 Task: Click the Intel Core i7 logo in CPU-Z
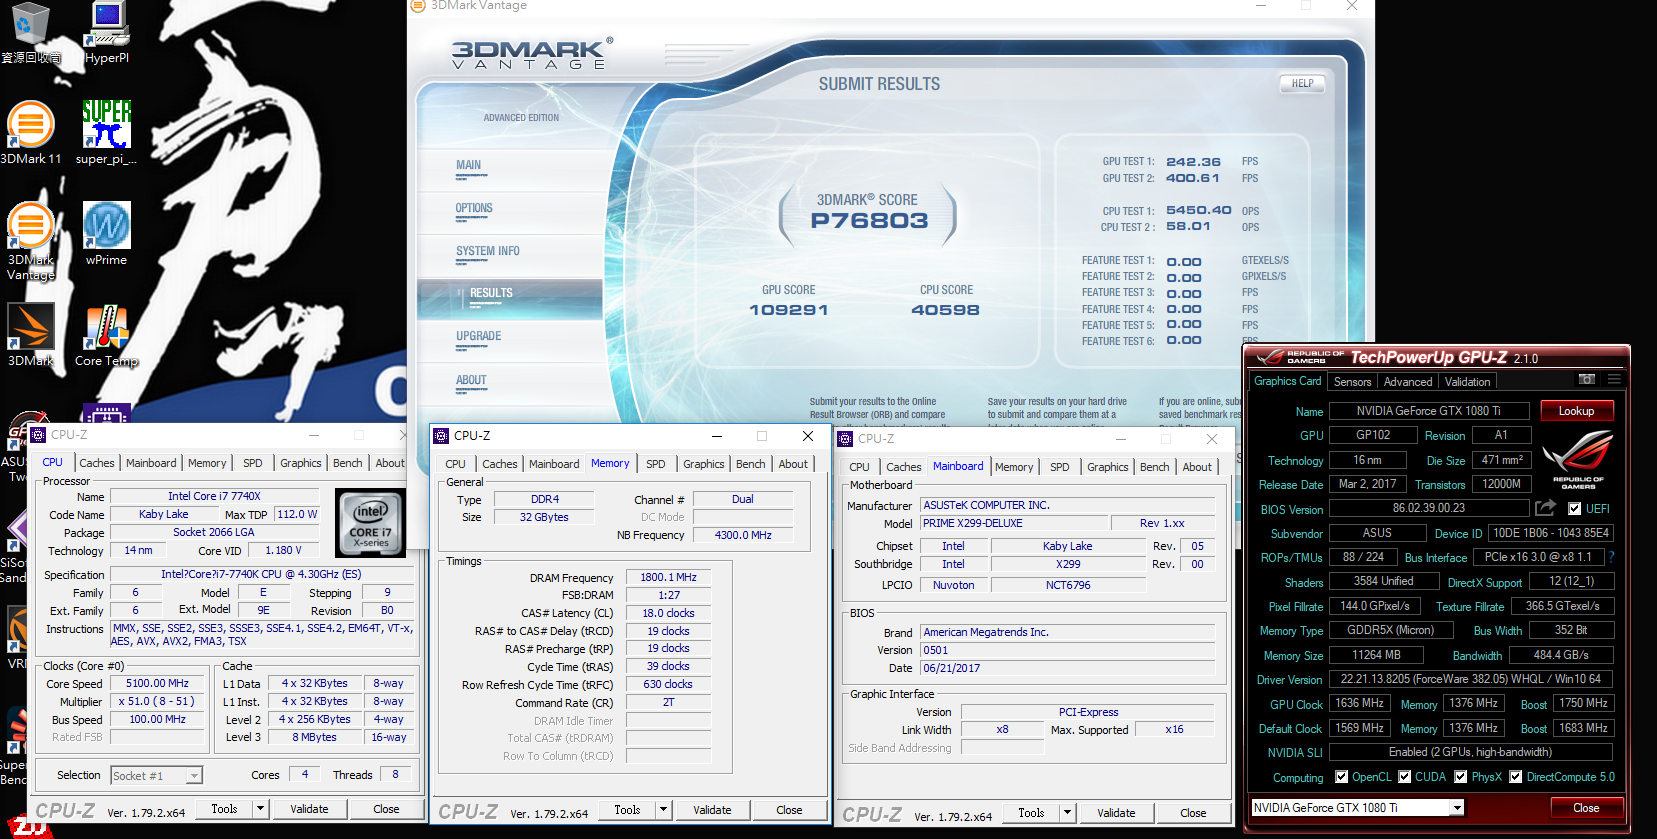pyautogui.click(x=370, y=523)
